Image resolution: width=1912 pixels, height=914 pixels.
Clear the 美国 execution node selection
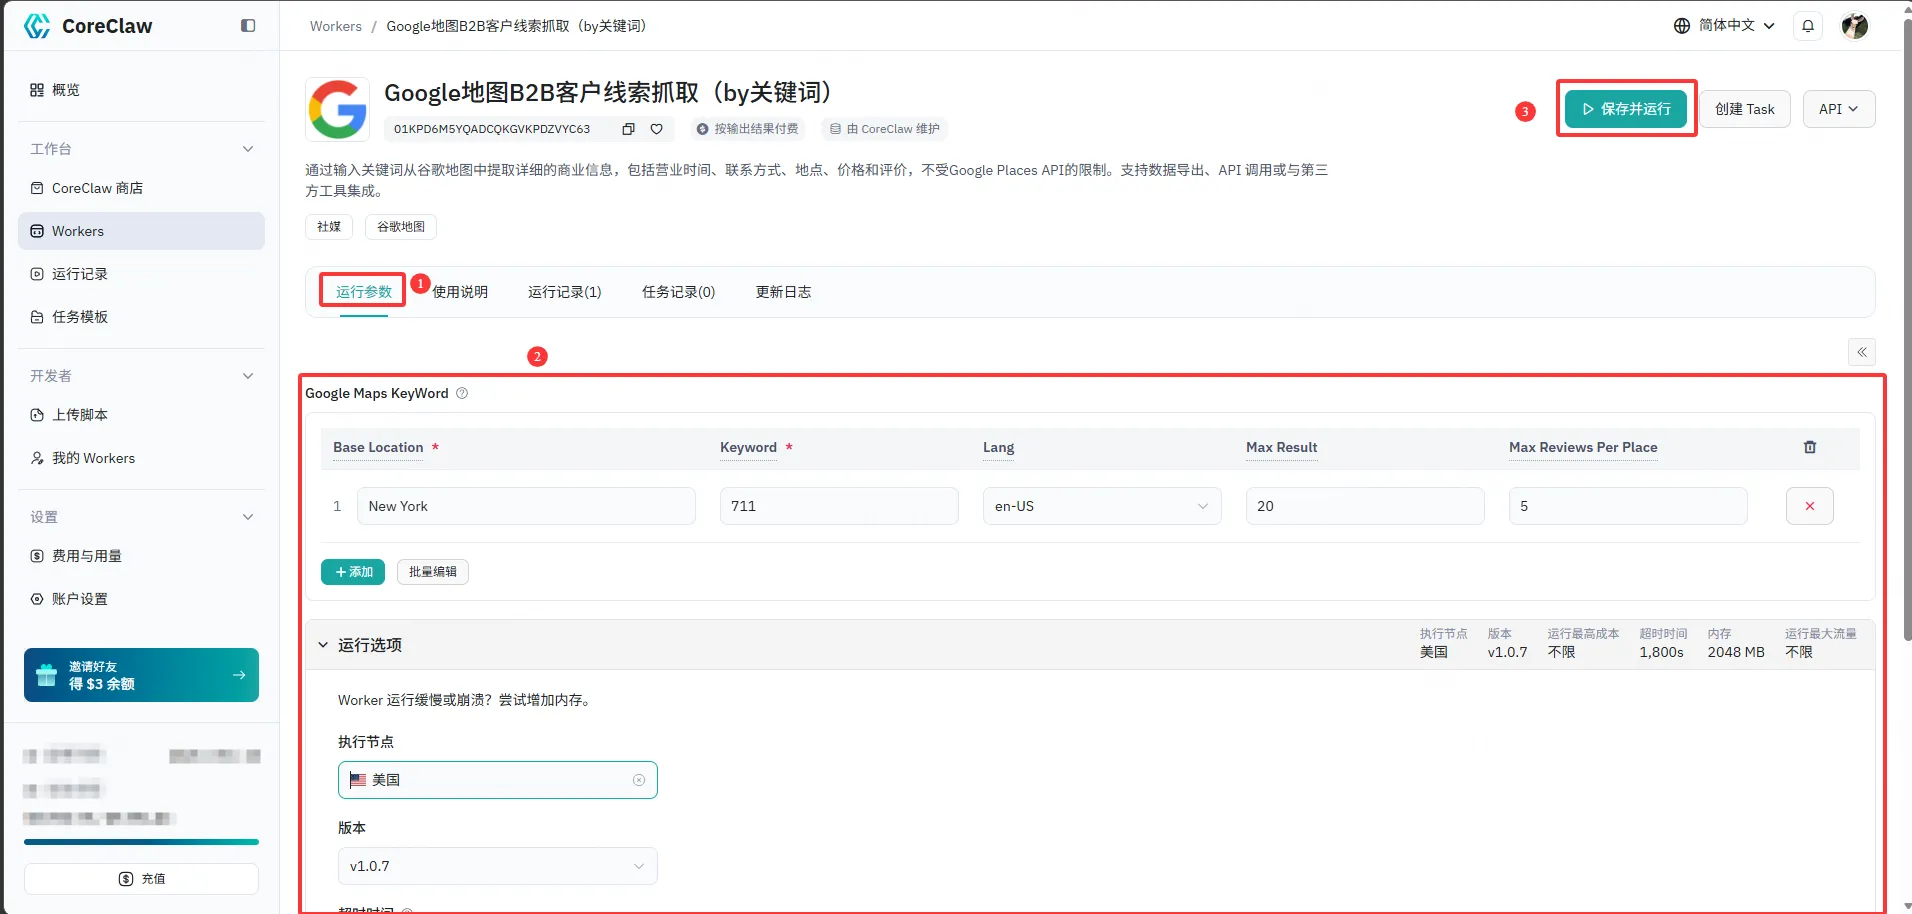(639, 780)
